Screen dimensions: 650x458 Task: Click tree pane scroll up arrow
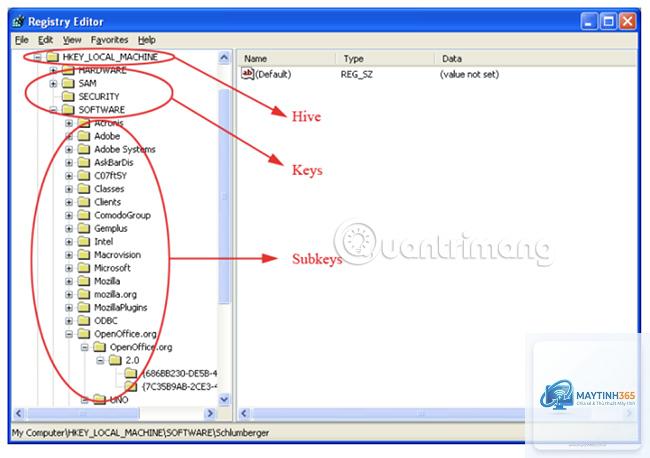[x=224, y=58]
